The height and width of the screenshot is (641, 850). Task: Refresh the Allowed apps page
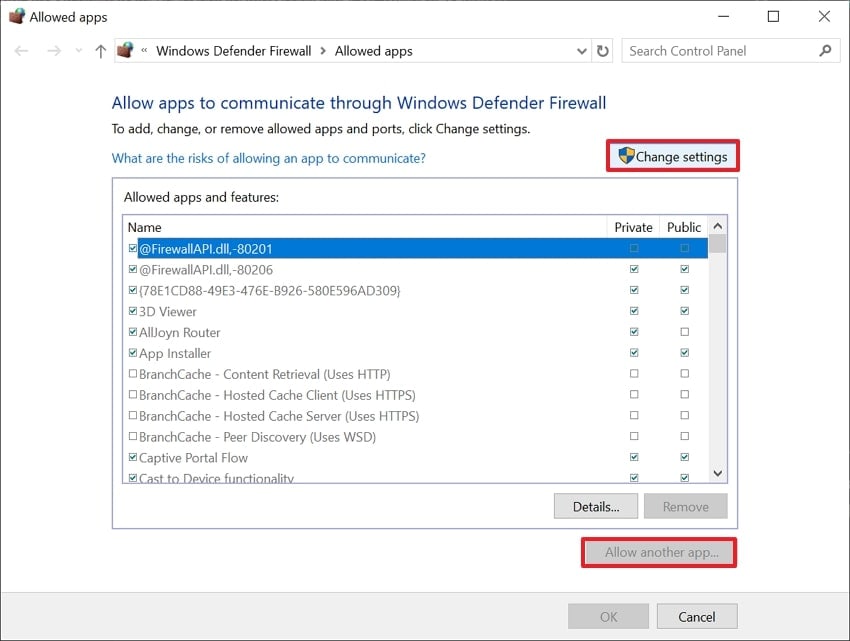pyautogui.click(x=602, y=51)
